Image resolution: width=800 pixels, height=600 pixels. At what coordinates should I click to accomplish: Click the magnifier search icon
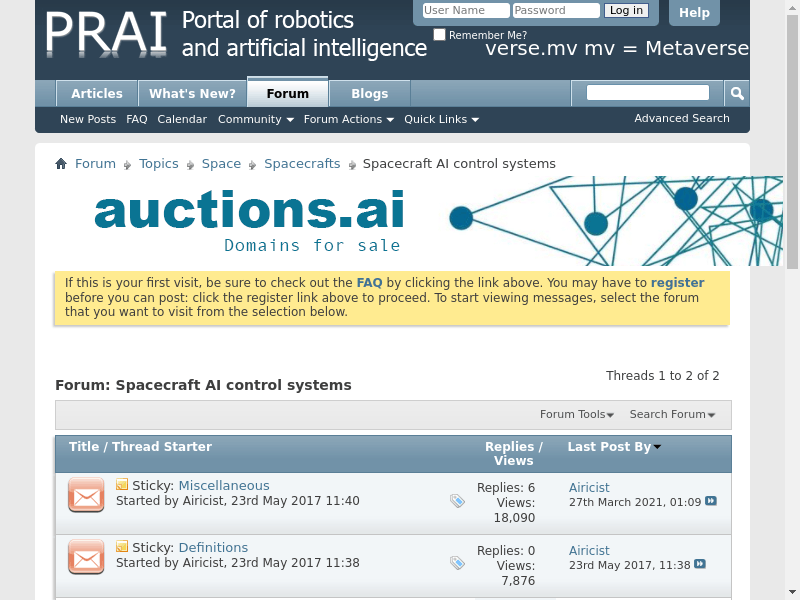737,93
